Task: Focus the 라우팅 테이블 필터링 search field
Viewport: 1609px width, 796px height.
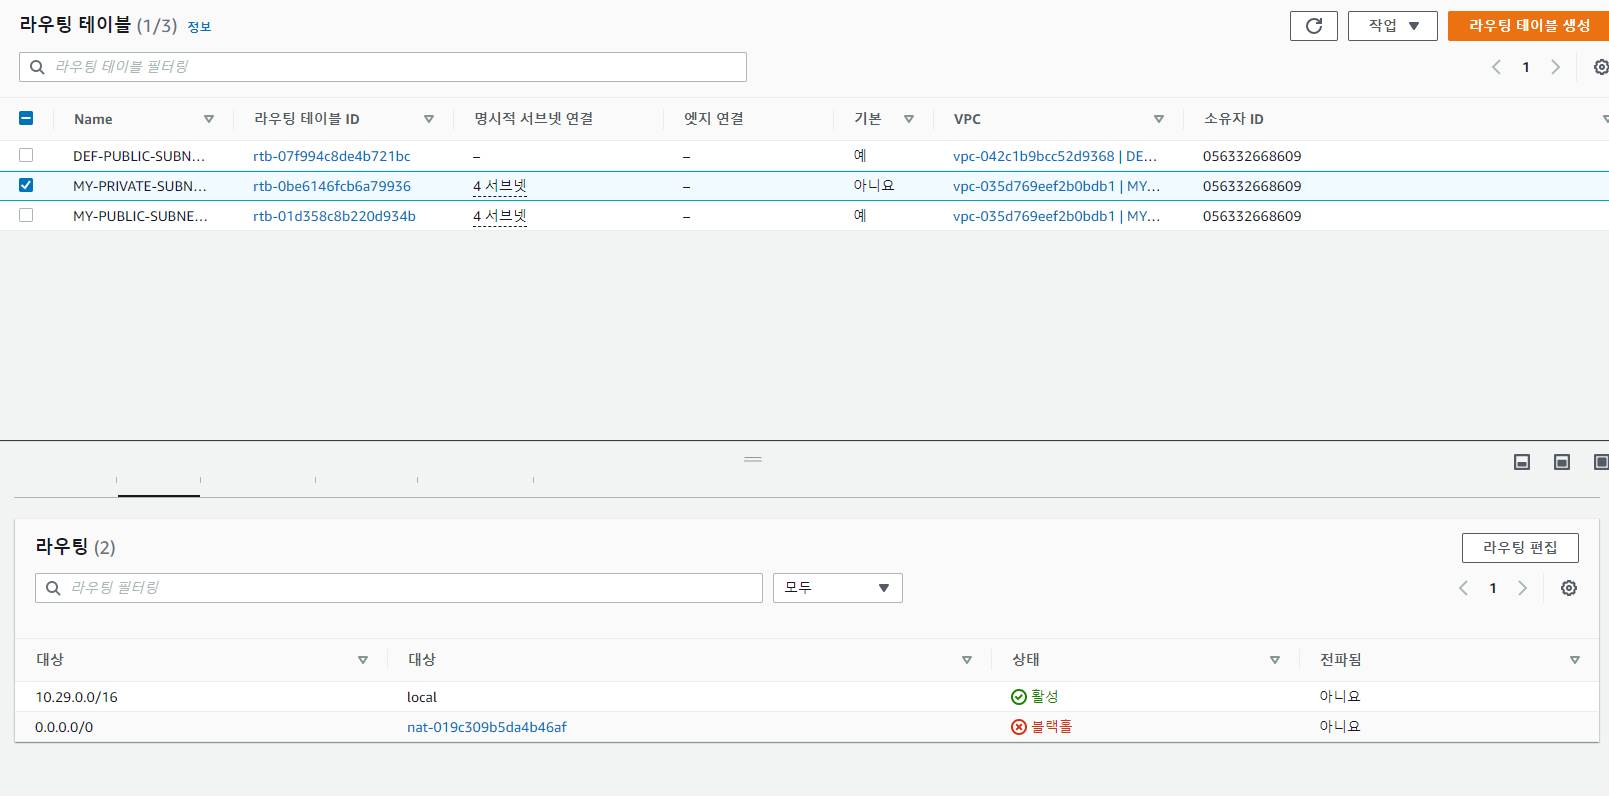Action: (383, 67)
